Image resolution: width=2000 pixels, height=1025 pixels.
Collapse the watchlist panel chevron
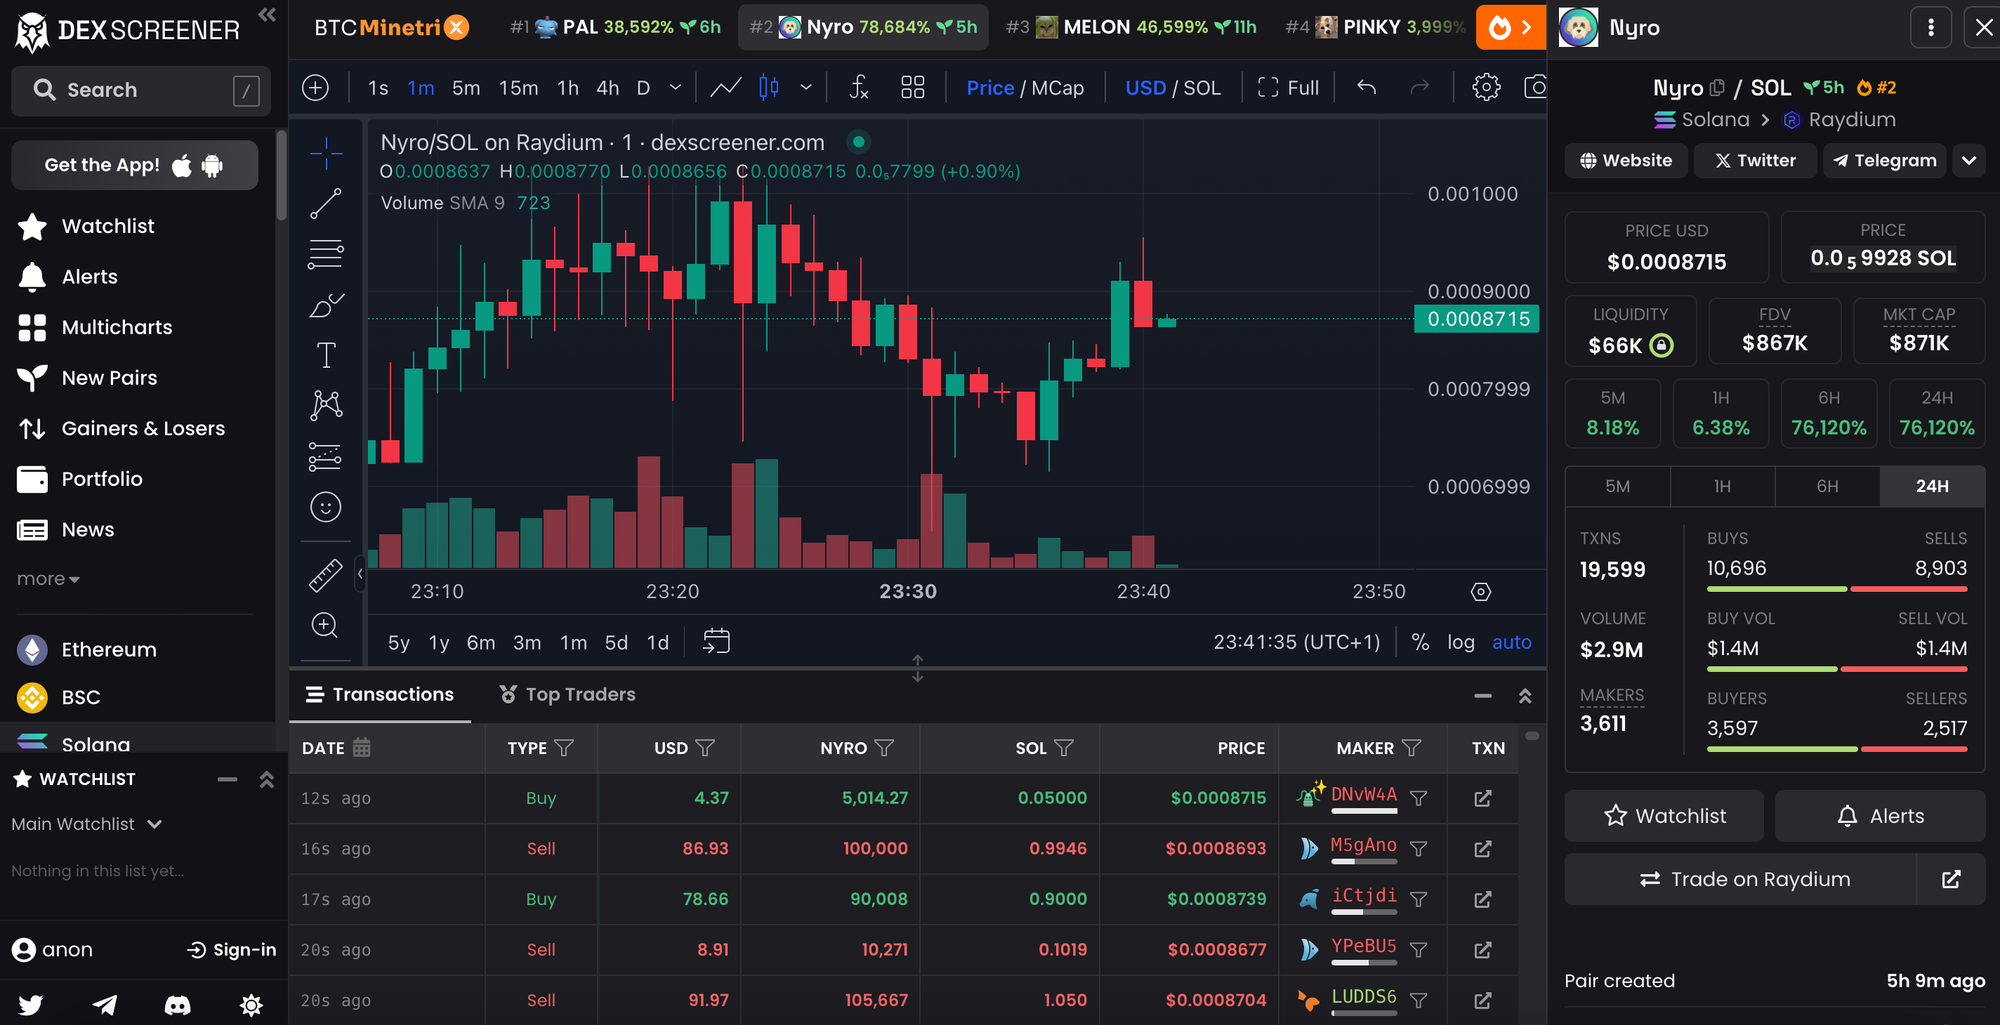pos(266,780)
